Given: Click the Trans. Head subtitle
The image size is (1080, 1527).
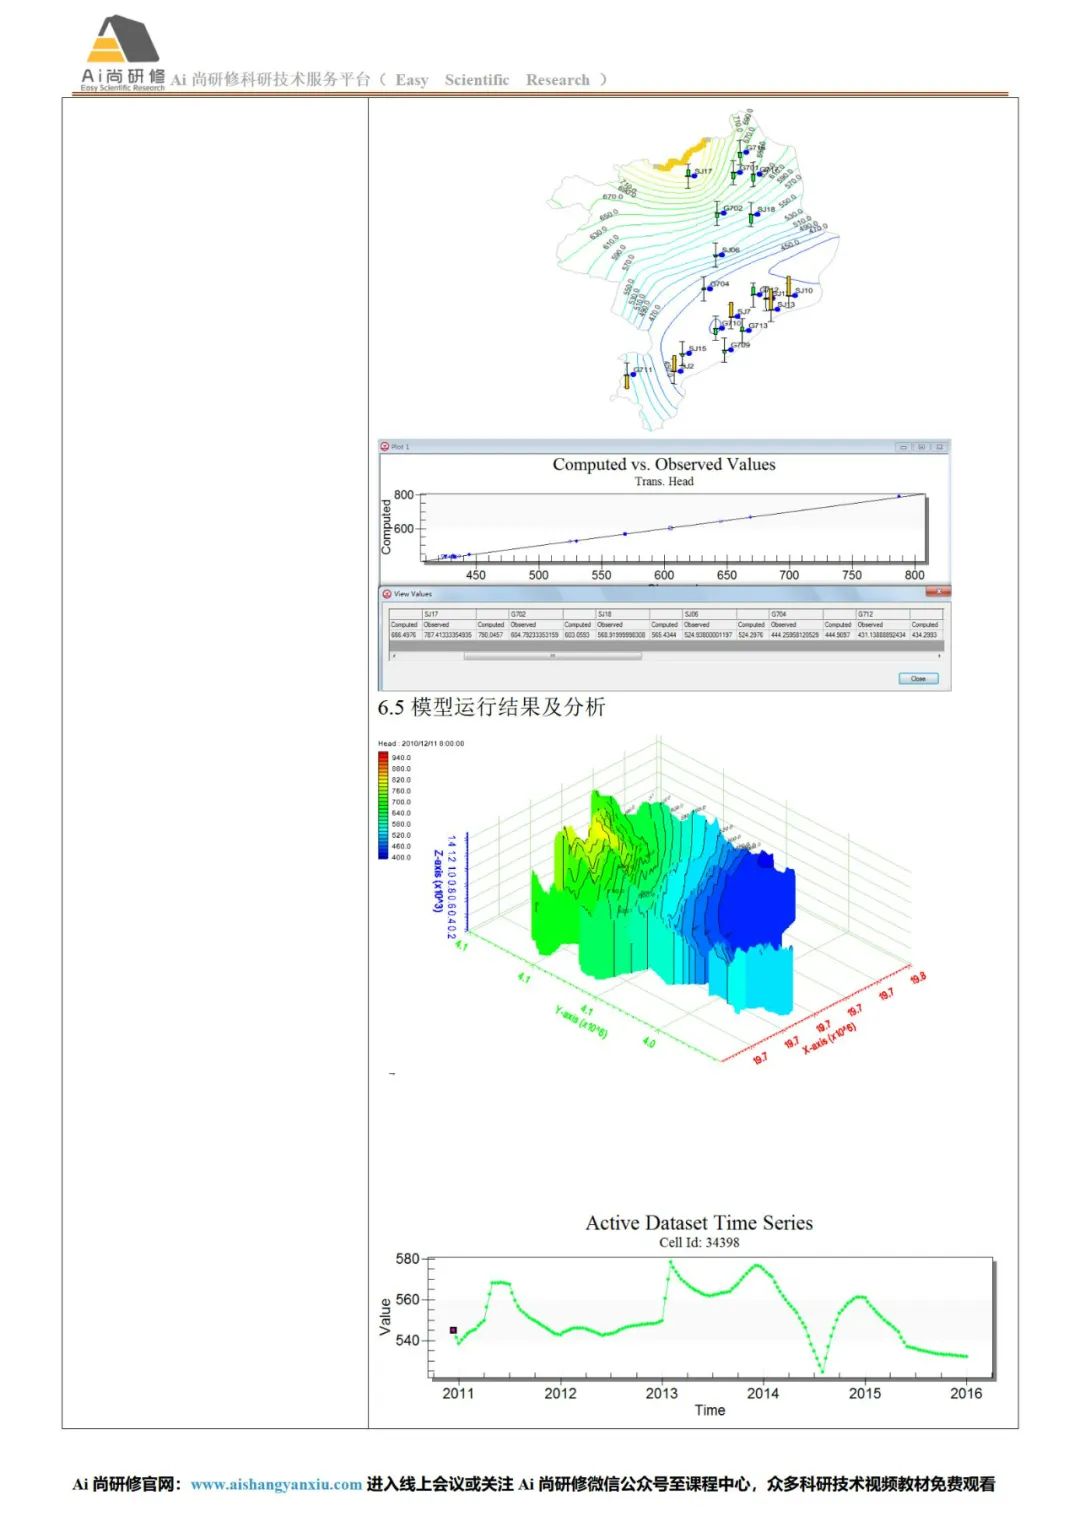Looking at the screenshot, I should point(664,481).
